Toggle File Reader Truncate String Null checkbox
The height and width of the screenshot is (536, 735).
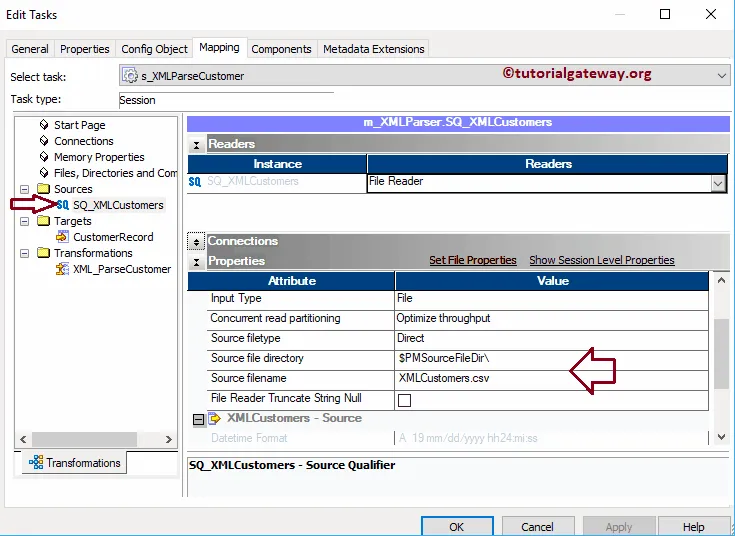404,400
